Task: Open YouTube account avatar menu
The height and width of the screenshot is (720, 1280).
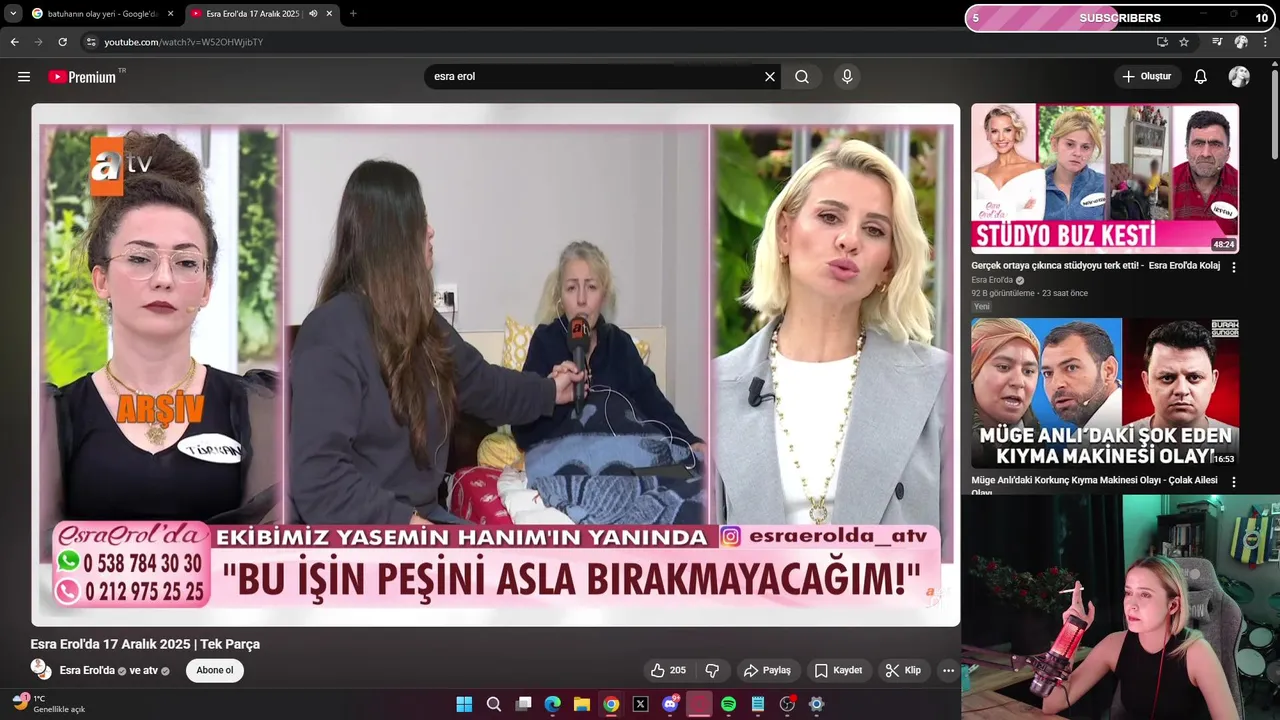Action: click(1239, 77)
